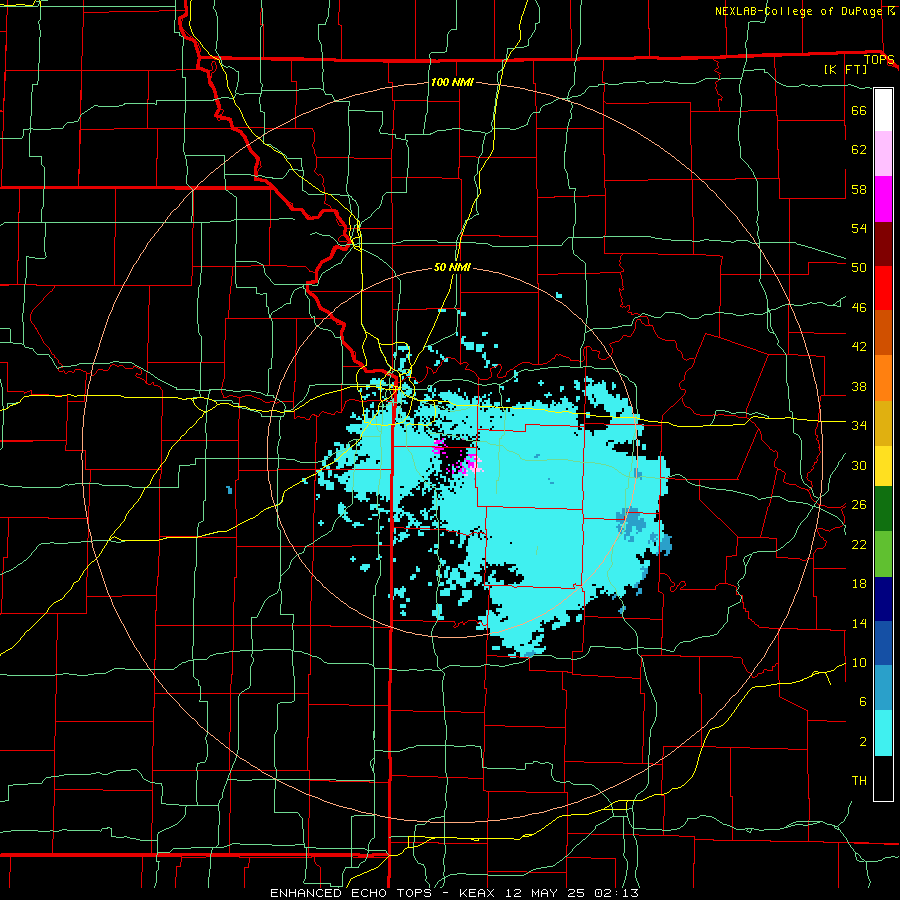Click the legend value 22
Image resolution: width=900 pixels, height=900 pixels.
pos(859,544)
